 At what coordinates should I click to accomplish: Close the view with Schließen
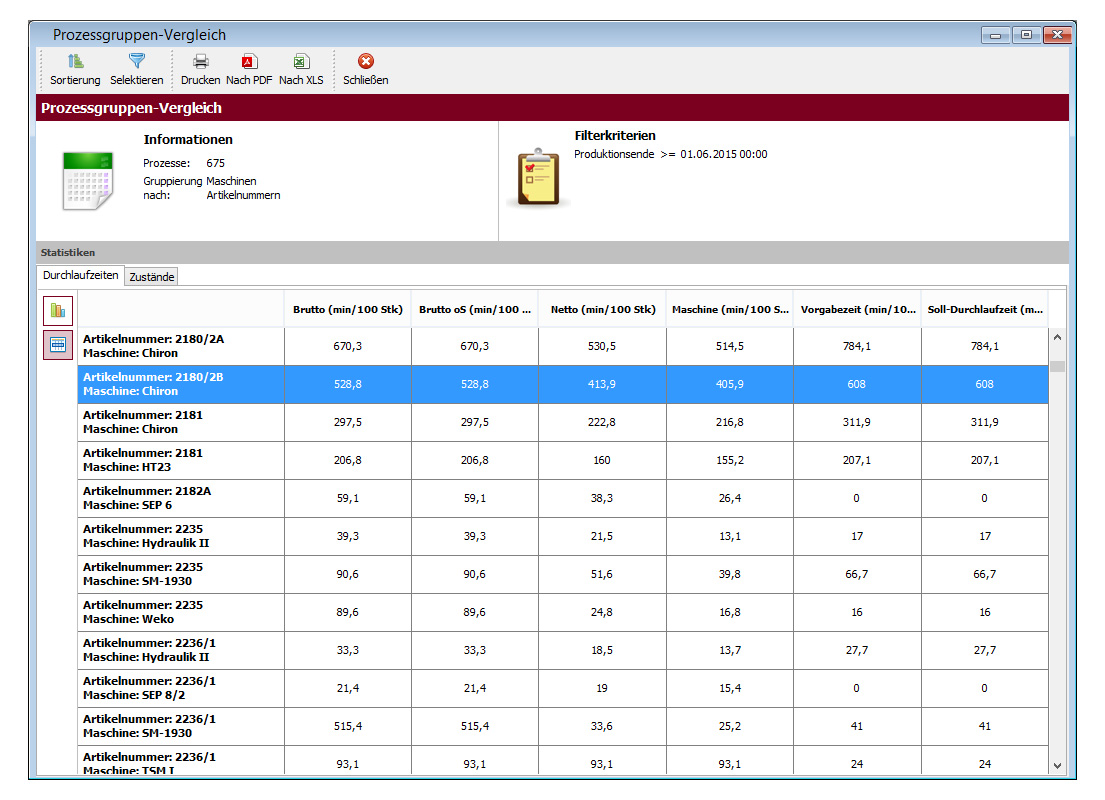(x=365, y=70)
